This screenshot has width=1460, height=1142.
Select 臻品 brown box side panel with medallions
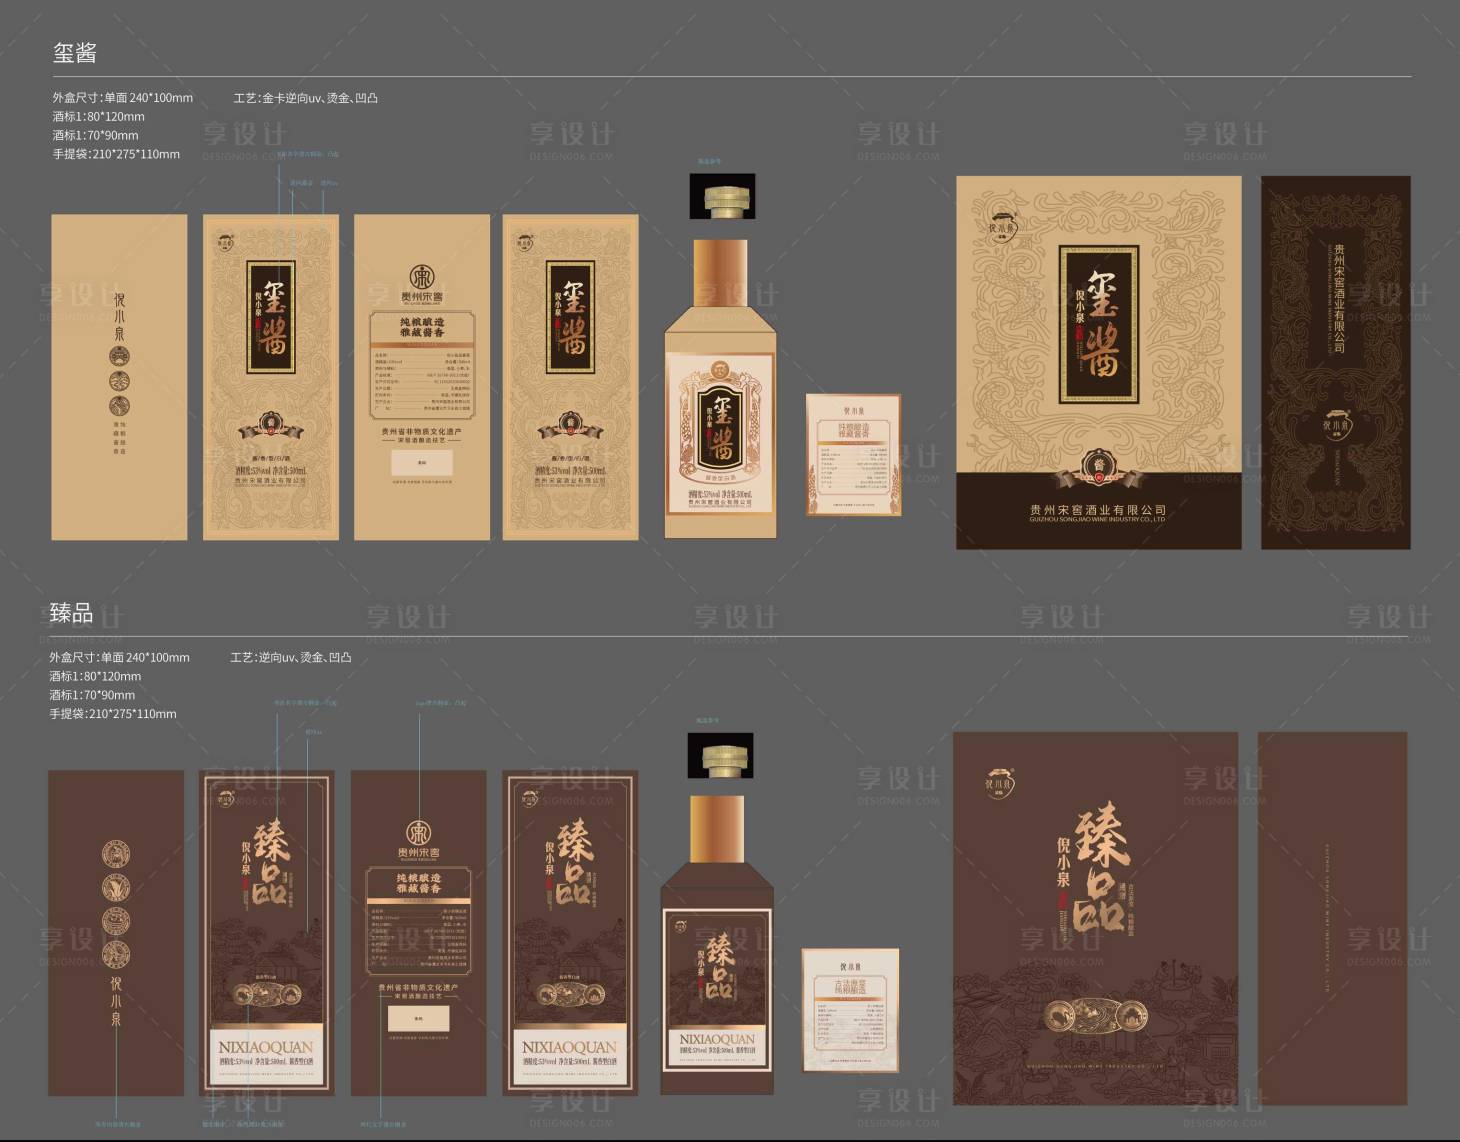(116, 933)
